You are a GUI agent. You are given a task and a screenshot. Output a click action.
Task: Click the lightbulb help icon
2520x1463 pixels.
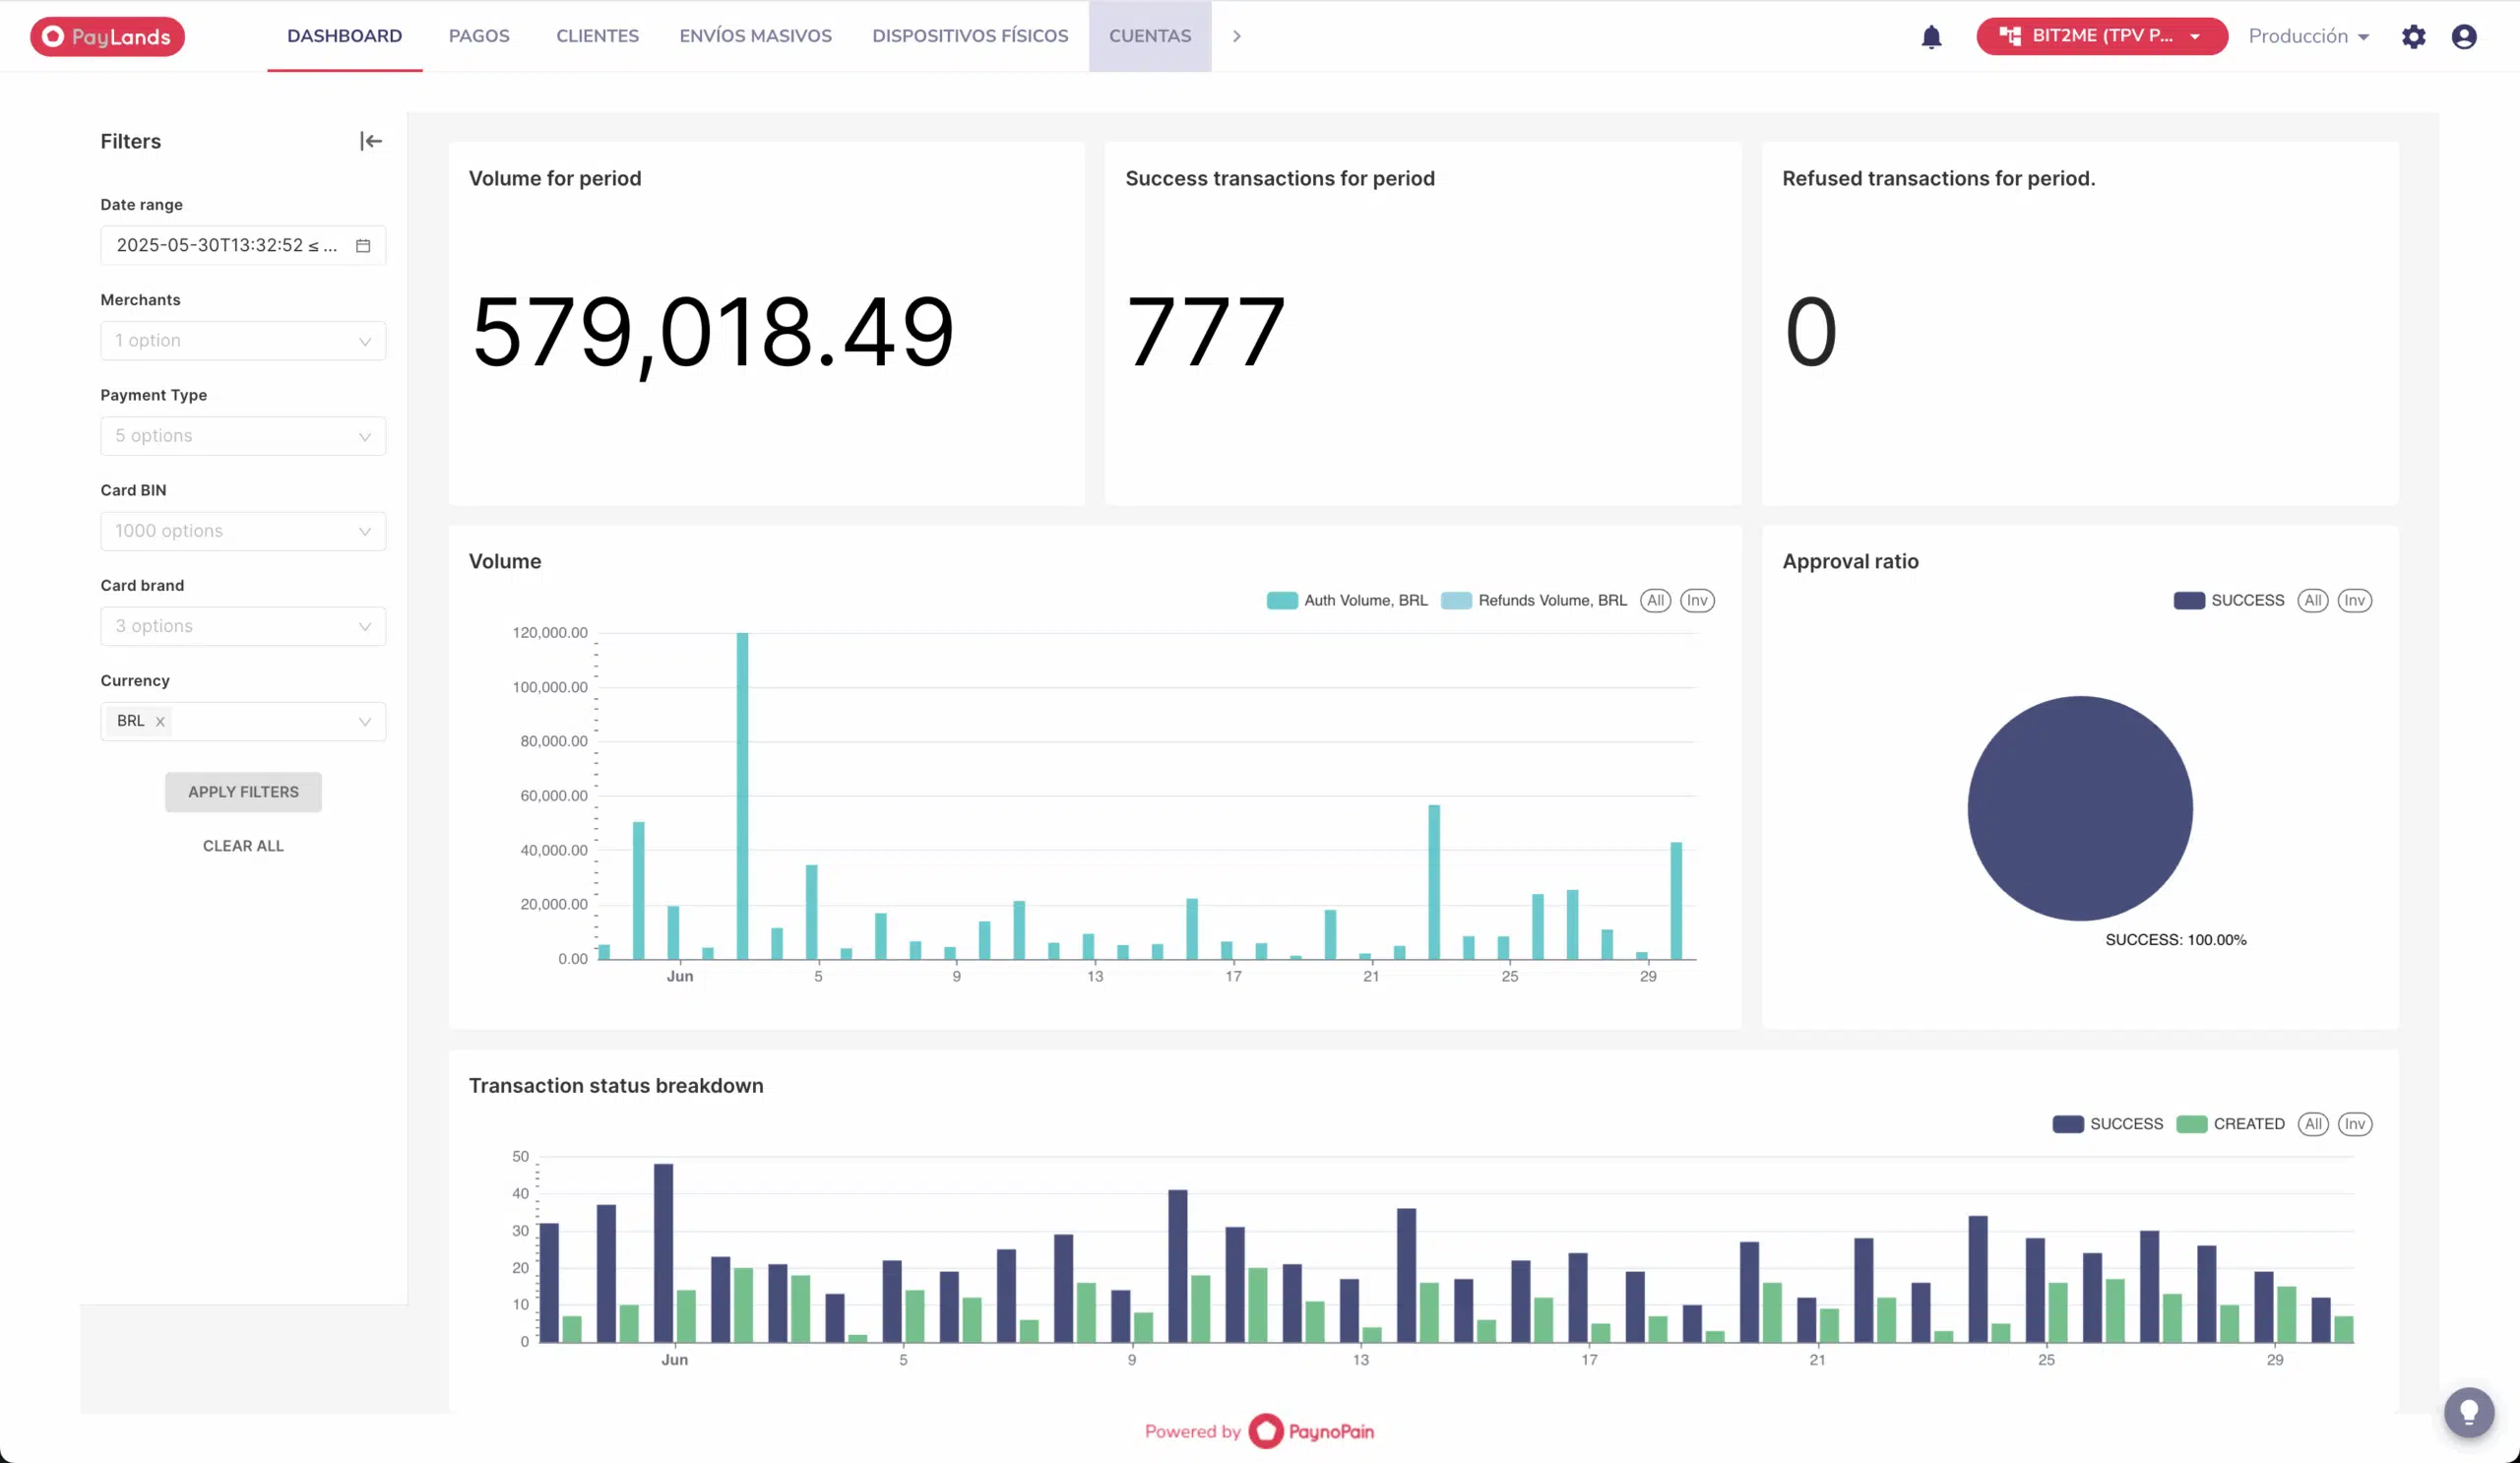[x=2468, y=1411]
